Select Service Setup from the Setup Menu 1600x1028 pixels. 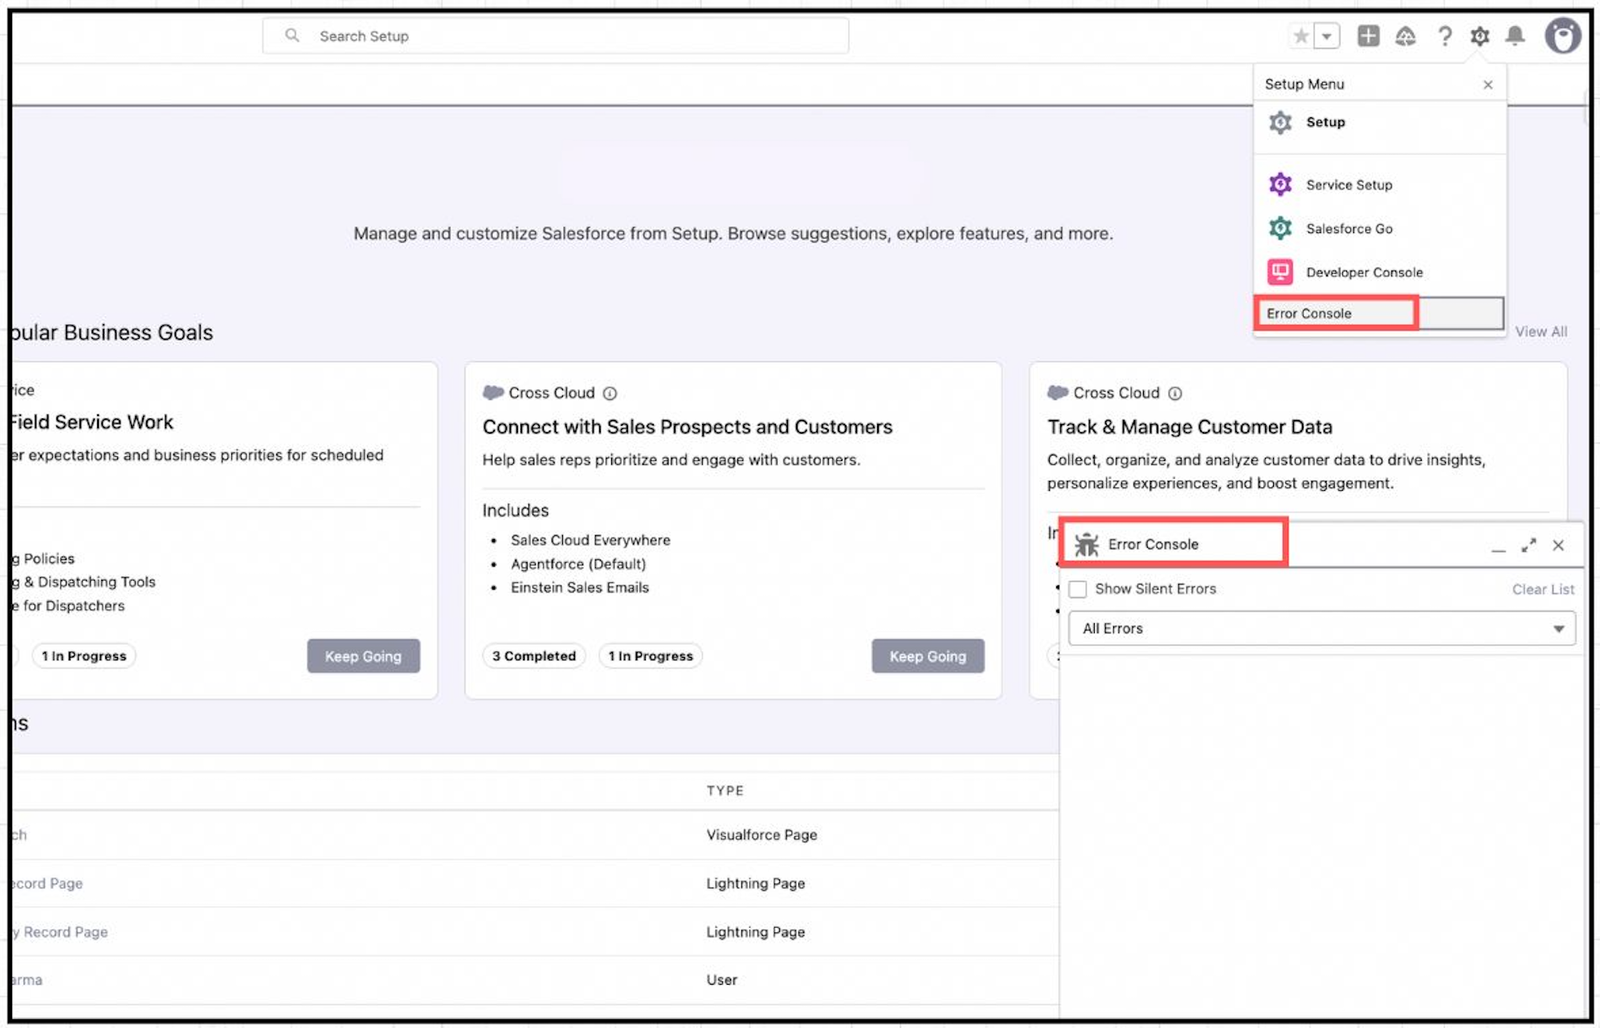tap(1347, 184)
